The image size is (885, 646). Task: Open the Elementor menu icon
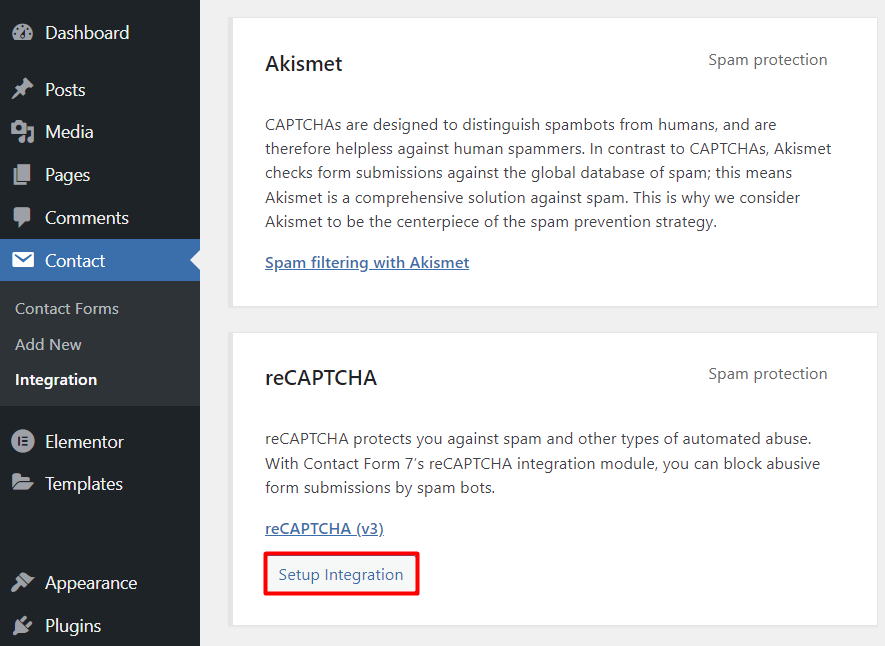click(x=22, y=441)
